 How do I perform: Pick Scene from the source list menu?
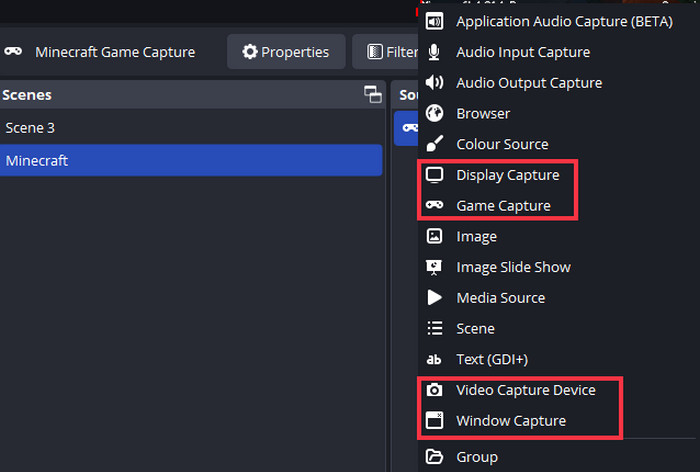(x=475, y=328)
